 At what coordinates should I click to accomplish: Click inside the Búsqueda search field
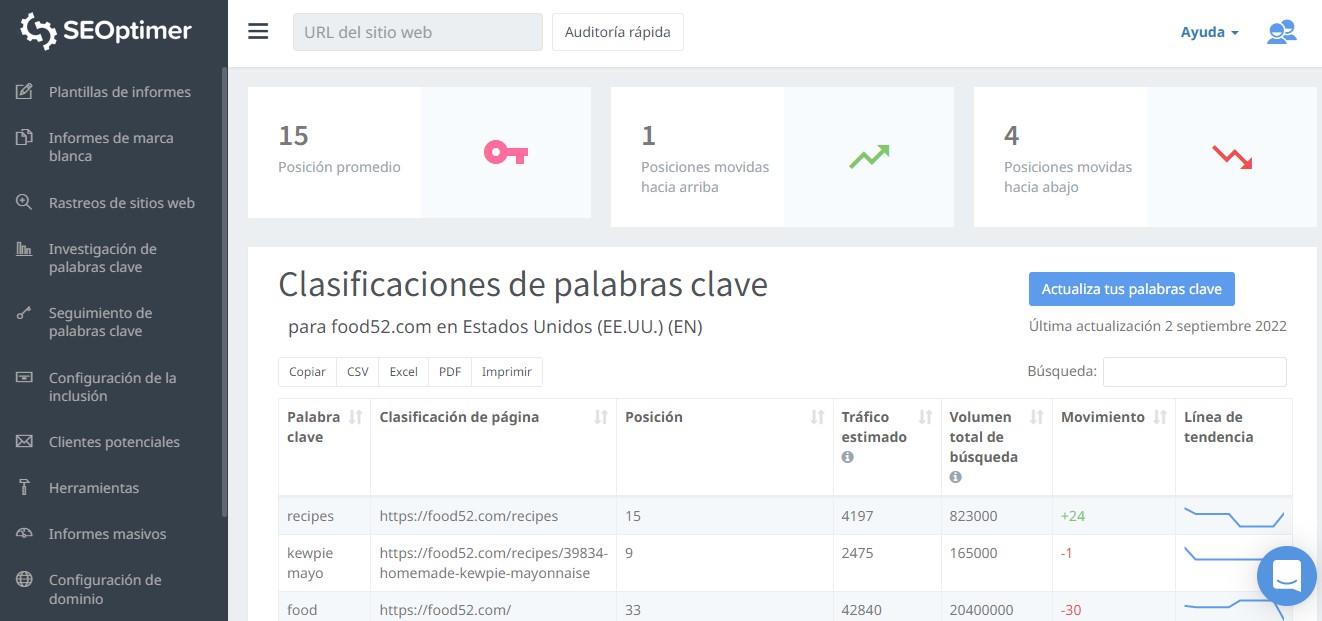tap(1193, 371)
